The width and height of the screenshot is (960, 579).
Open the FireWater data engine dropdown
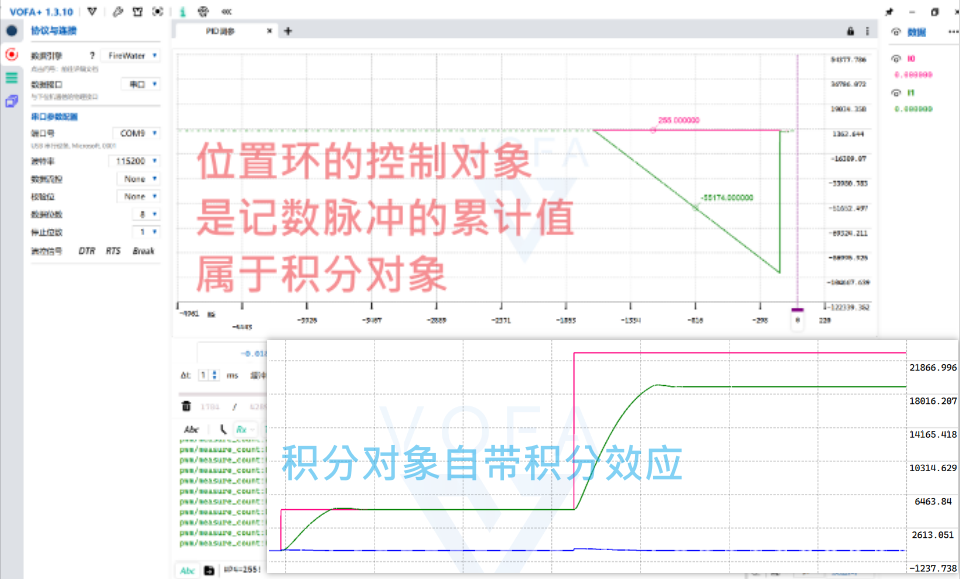(x=133, y=56)
